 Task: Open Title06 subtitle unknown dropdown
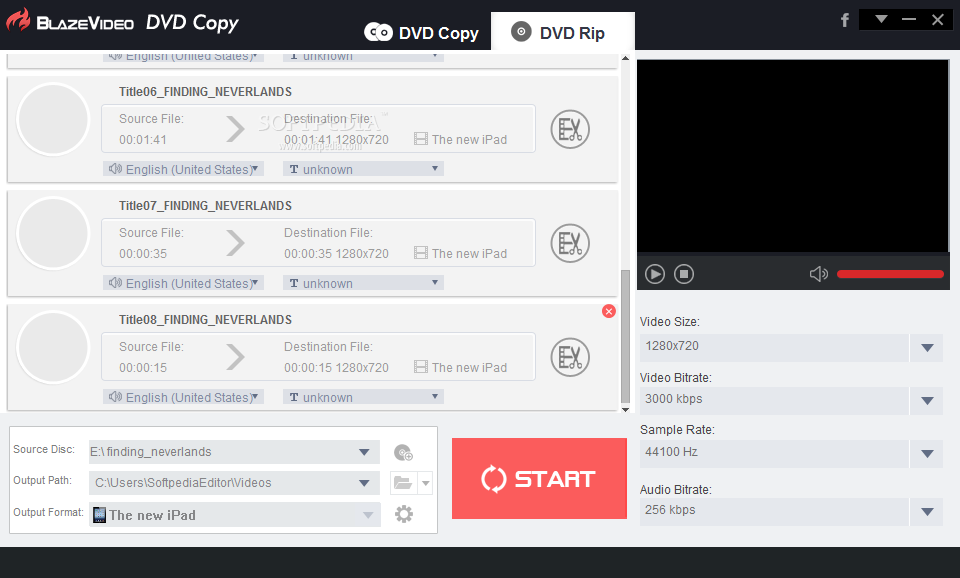pos(363,169)
